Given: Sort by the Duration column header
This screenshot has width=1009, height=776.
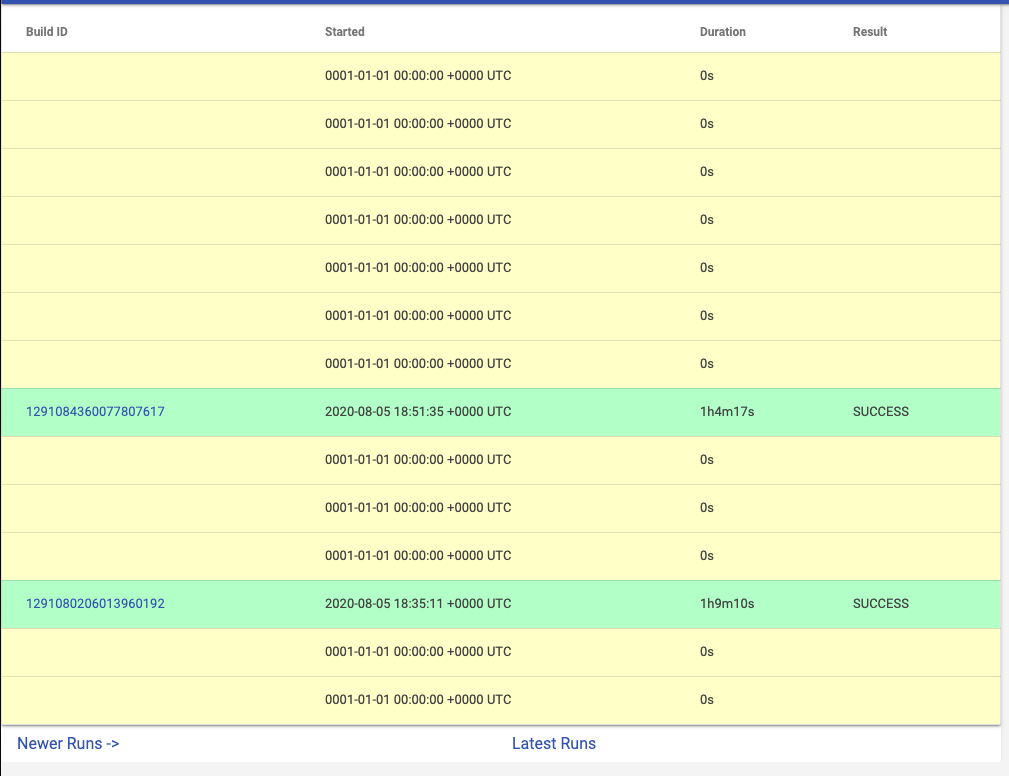Looking at the screenshot, I should pos(722,31).
